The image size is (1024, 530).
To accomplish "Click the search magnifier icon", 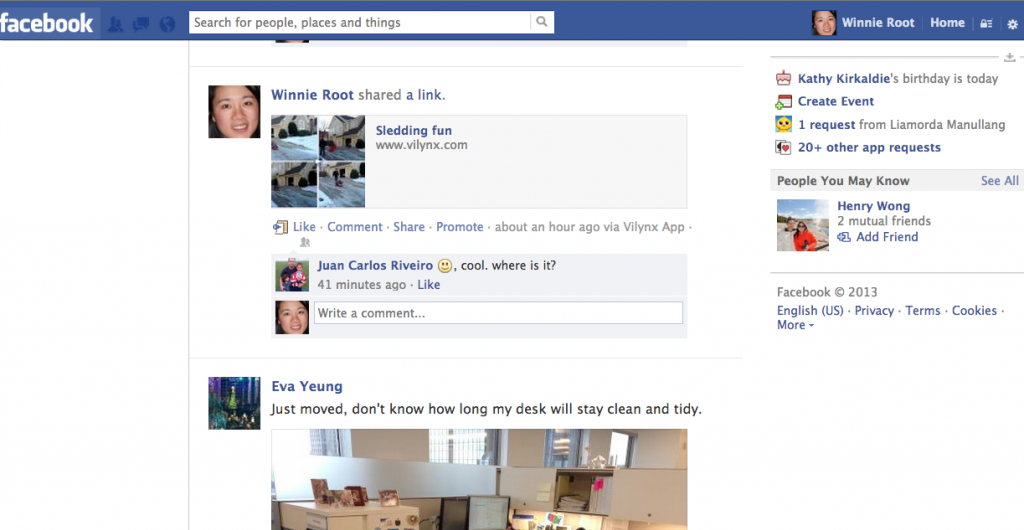I will pyautogui.click(x=541, y=22).
